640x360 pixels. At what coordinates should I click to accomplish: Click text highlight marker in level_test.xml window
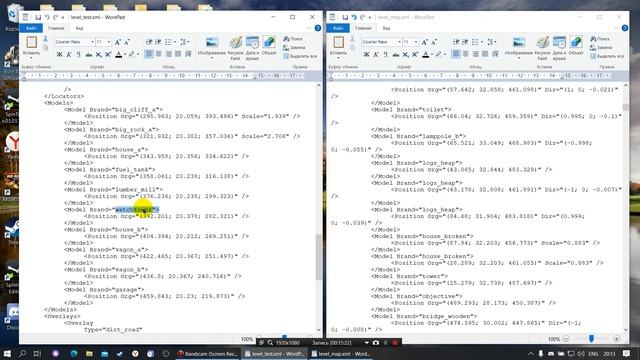coord(131,54)
